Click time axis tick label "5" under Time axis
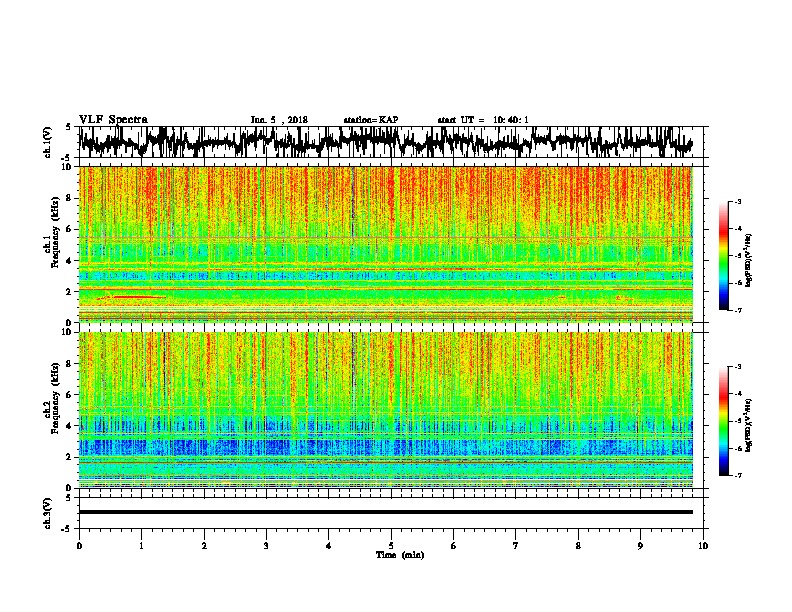This screenshot has height=612, width=792. (x=391, y=546)
